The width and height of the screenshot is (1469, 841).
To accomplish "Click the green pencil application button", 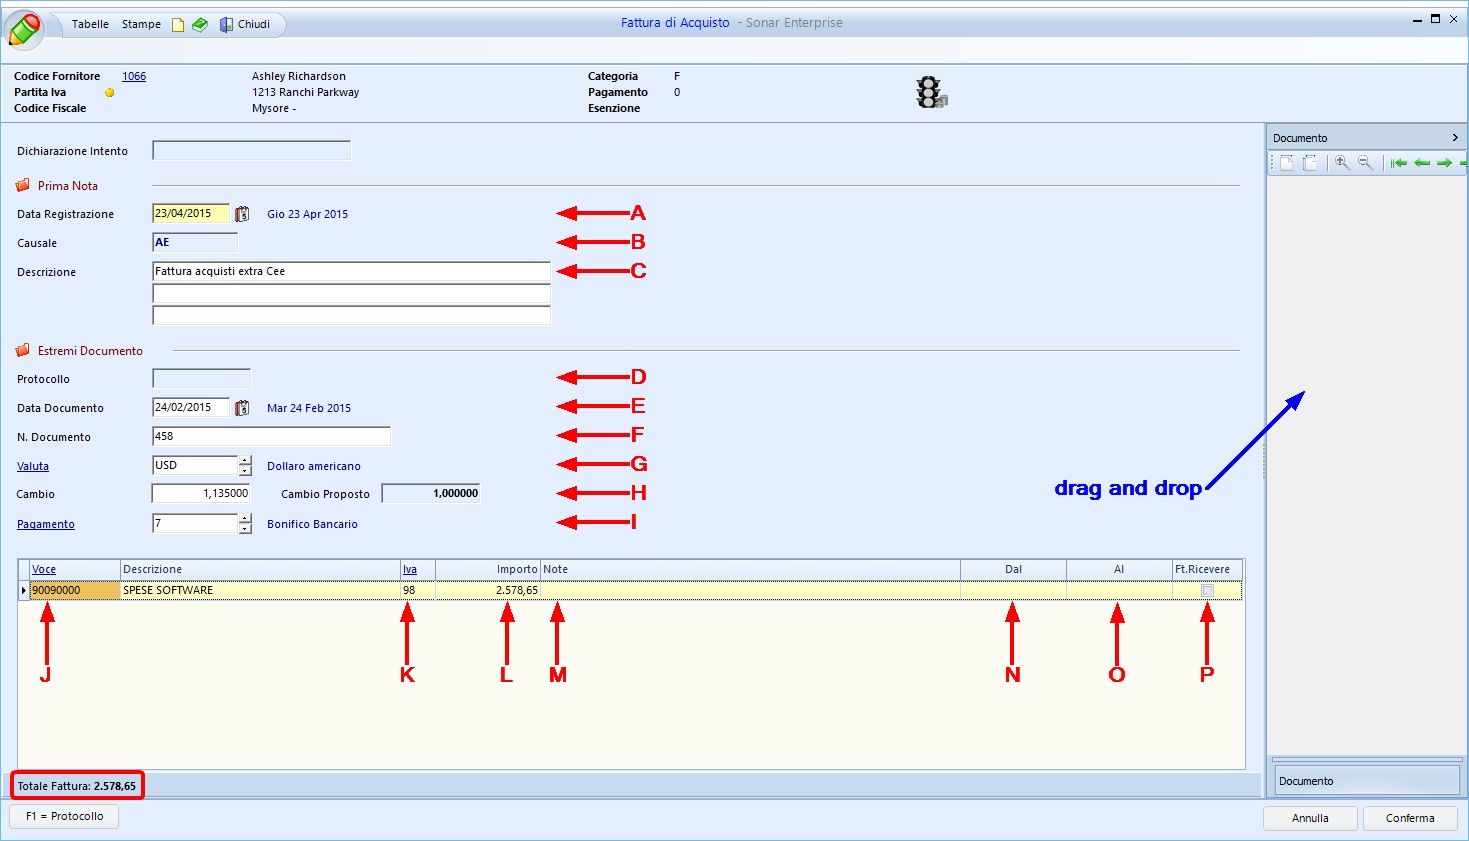I will point(24,29).
